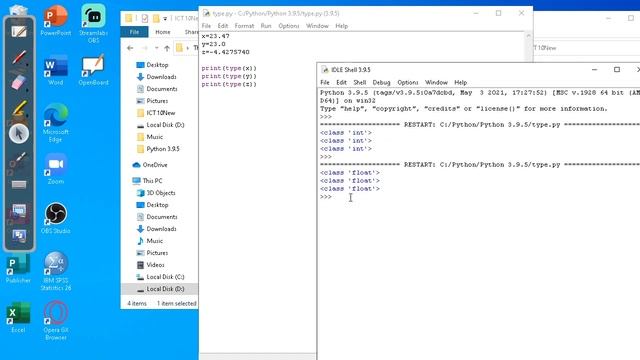640x360 pixels.
Task: Click File Explorer forward arrow
Action: pos(144,48)
